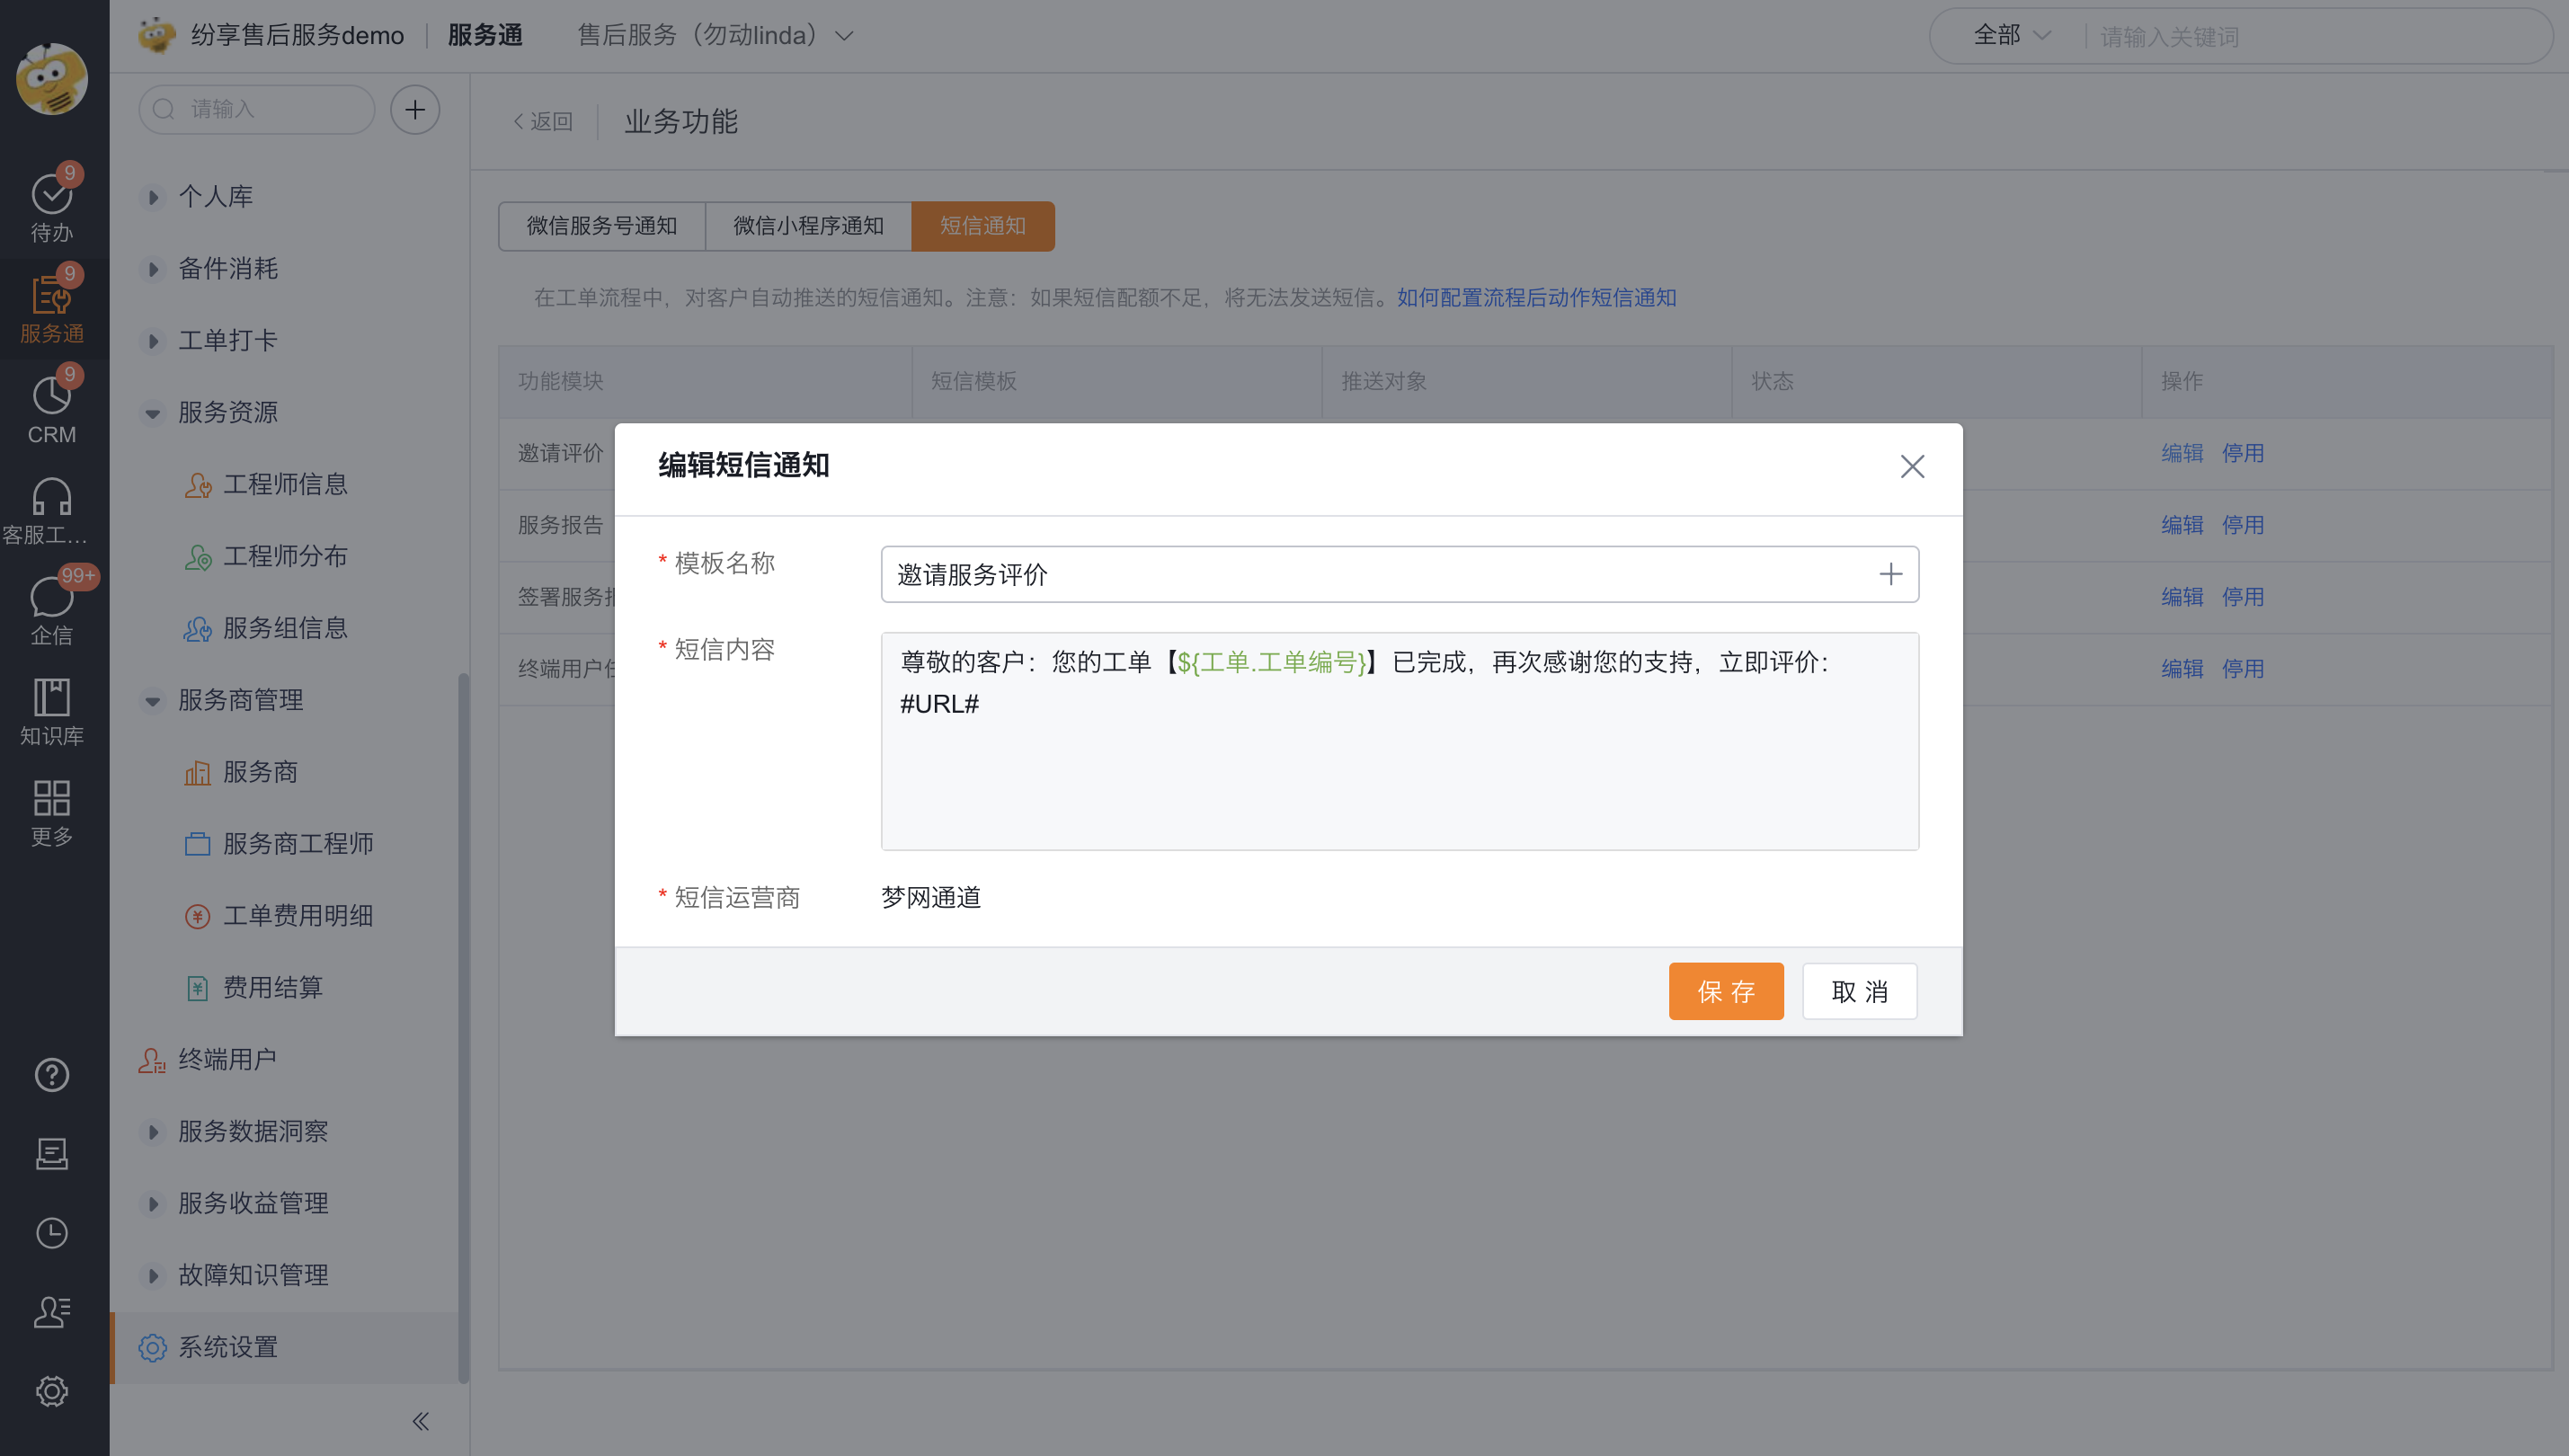Select 全部 dropdown filter option
2569x1456 pixels.
(x=2012, y=35)
